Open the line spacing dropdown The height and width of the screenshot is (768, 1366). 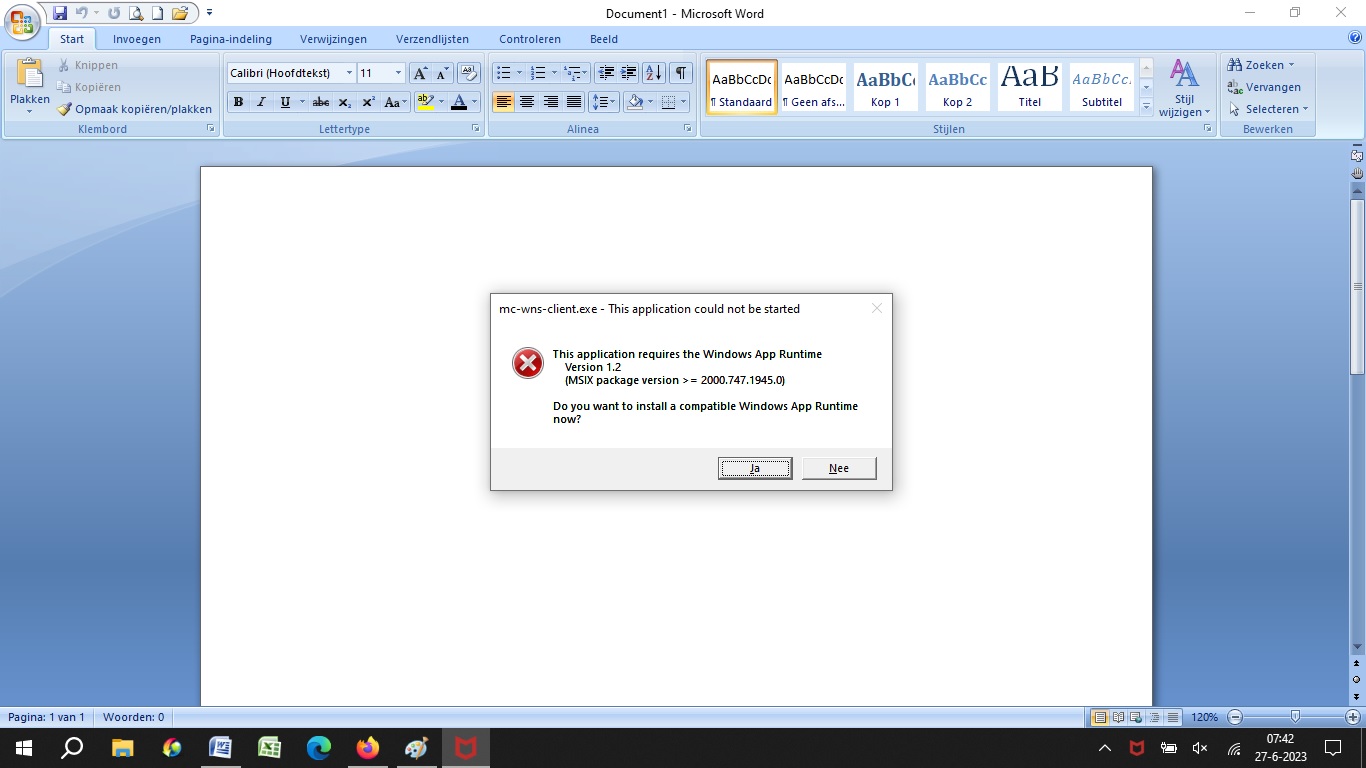[603, 102]
